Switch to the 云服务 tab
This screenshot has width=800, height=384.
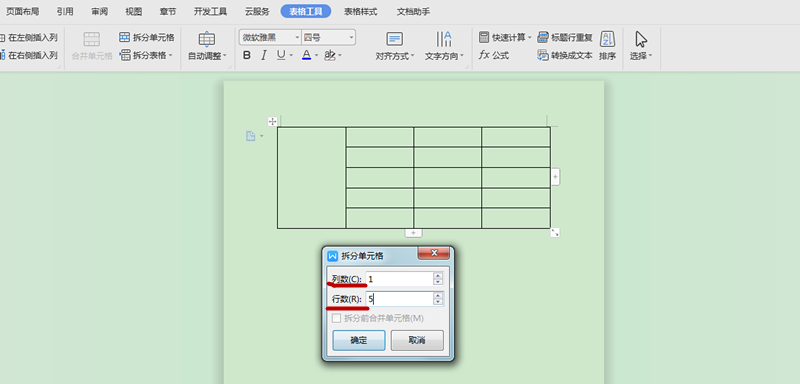(x=257, y=11)
